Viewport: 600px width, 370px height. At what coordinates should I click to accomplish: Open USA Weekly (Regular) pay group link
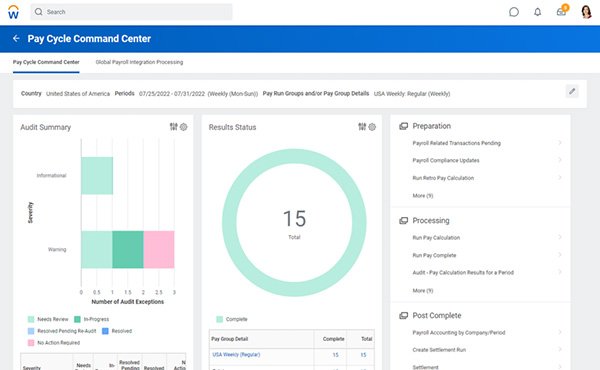tap(236, 355)
